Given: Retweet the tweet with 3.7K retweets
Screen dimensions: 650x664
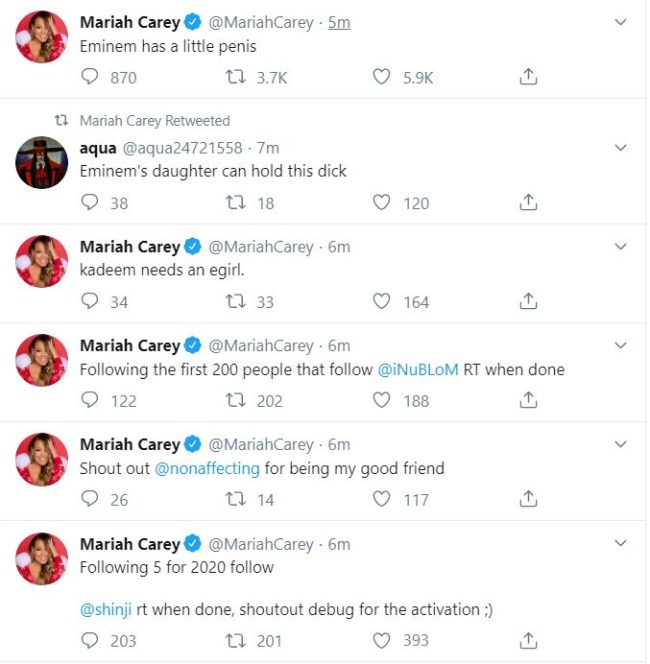Looking at the screenshot, I should 234,77.
